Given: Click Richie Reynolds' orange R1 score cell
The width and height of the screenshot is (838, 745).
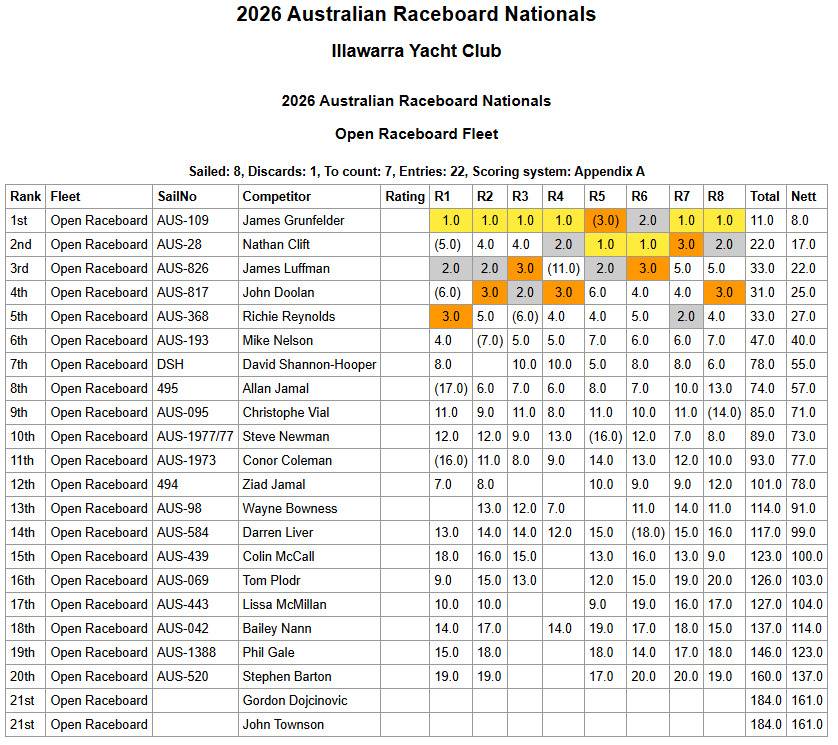Looking at the screenshot, I should (450, 317).
